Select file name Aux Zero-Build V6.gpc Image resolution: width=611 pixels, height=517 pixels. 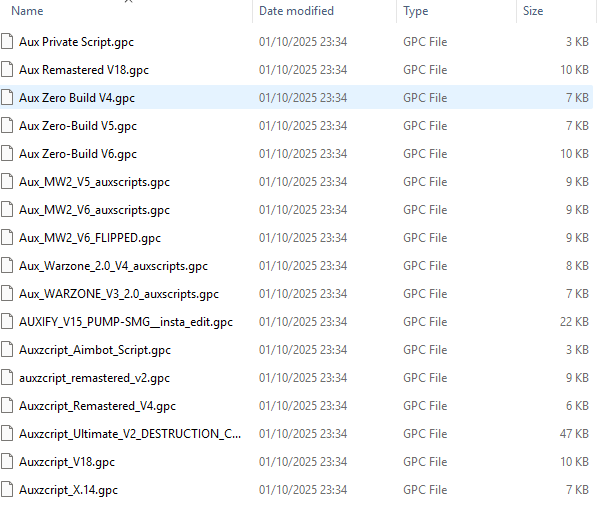[78, 154]
